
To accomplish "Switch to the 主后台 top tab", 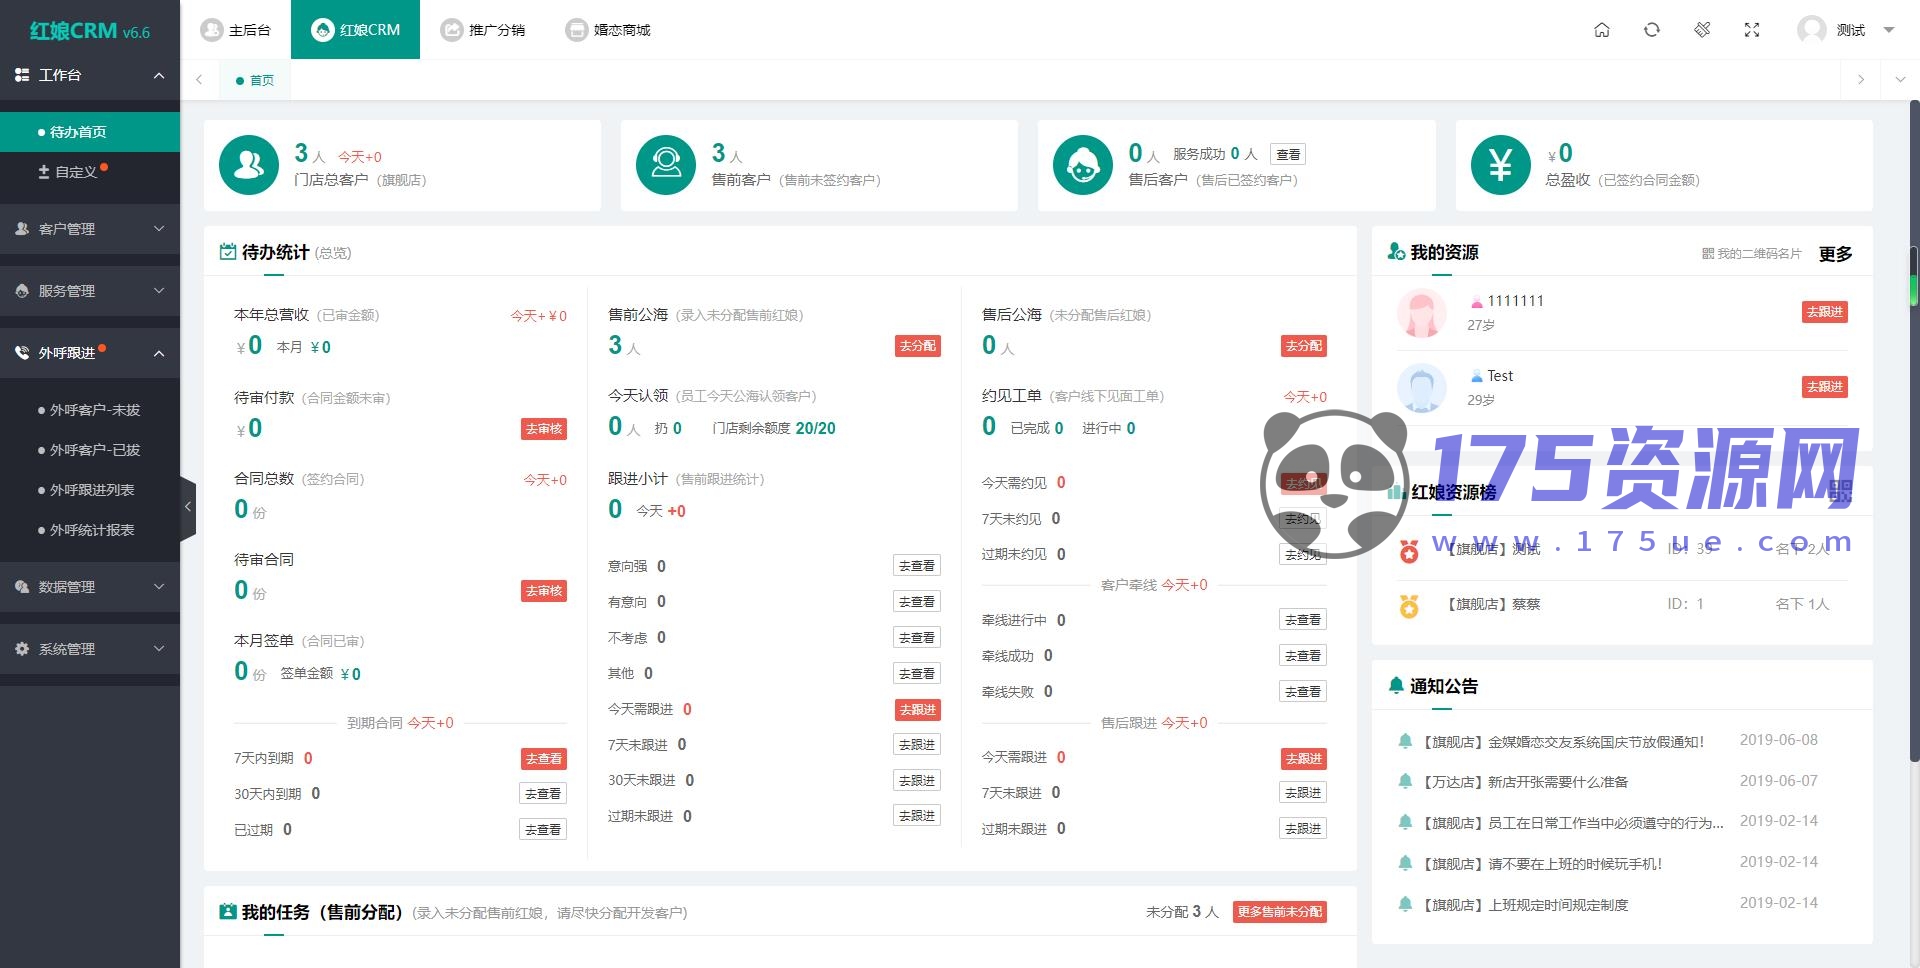I will click(x=236, y=30).
